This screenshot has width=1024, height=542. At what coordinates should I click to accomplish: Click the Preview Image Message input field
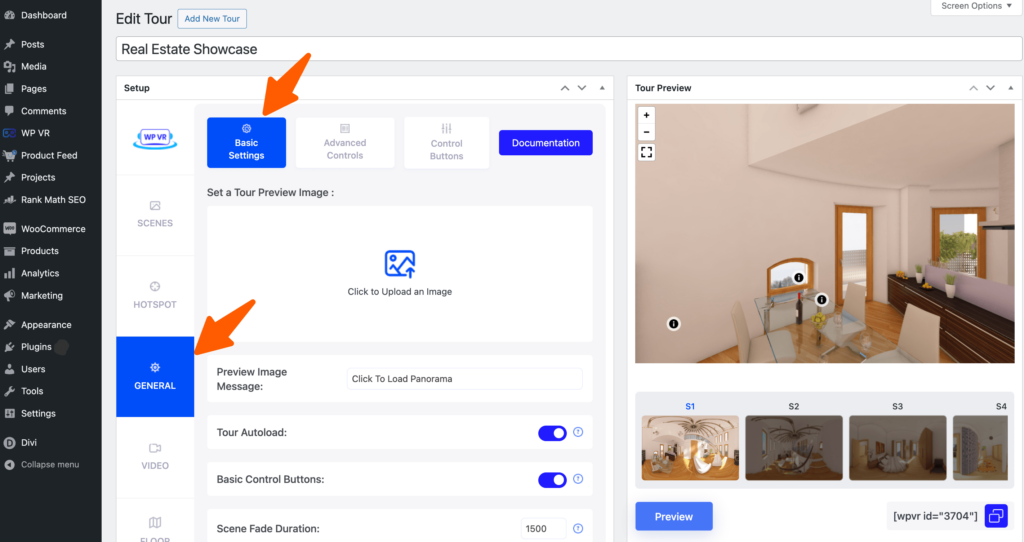(x=464, y=379)
